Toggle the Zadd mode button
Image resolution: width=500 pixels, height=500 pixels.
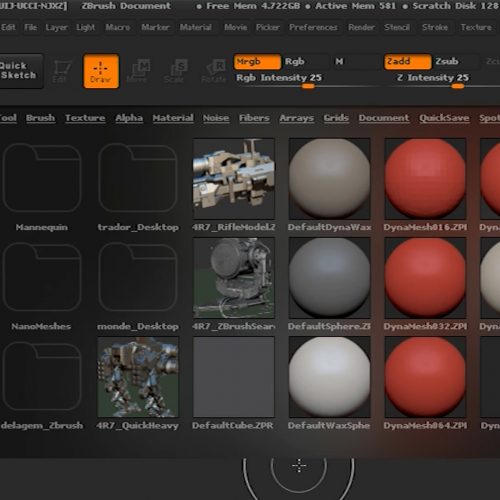(408, 62)
